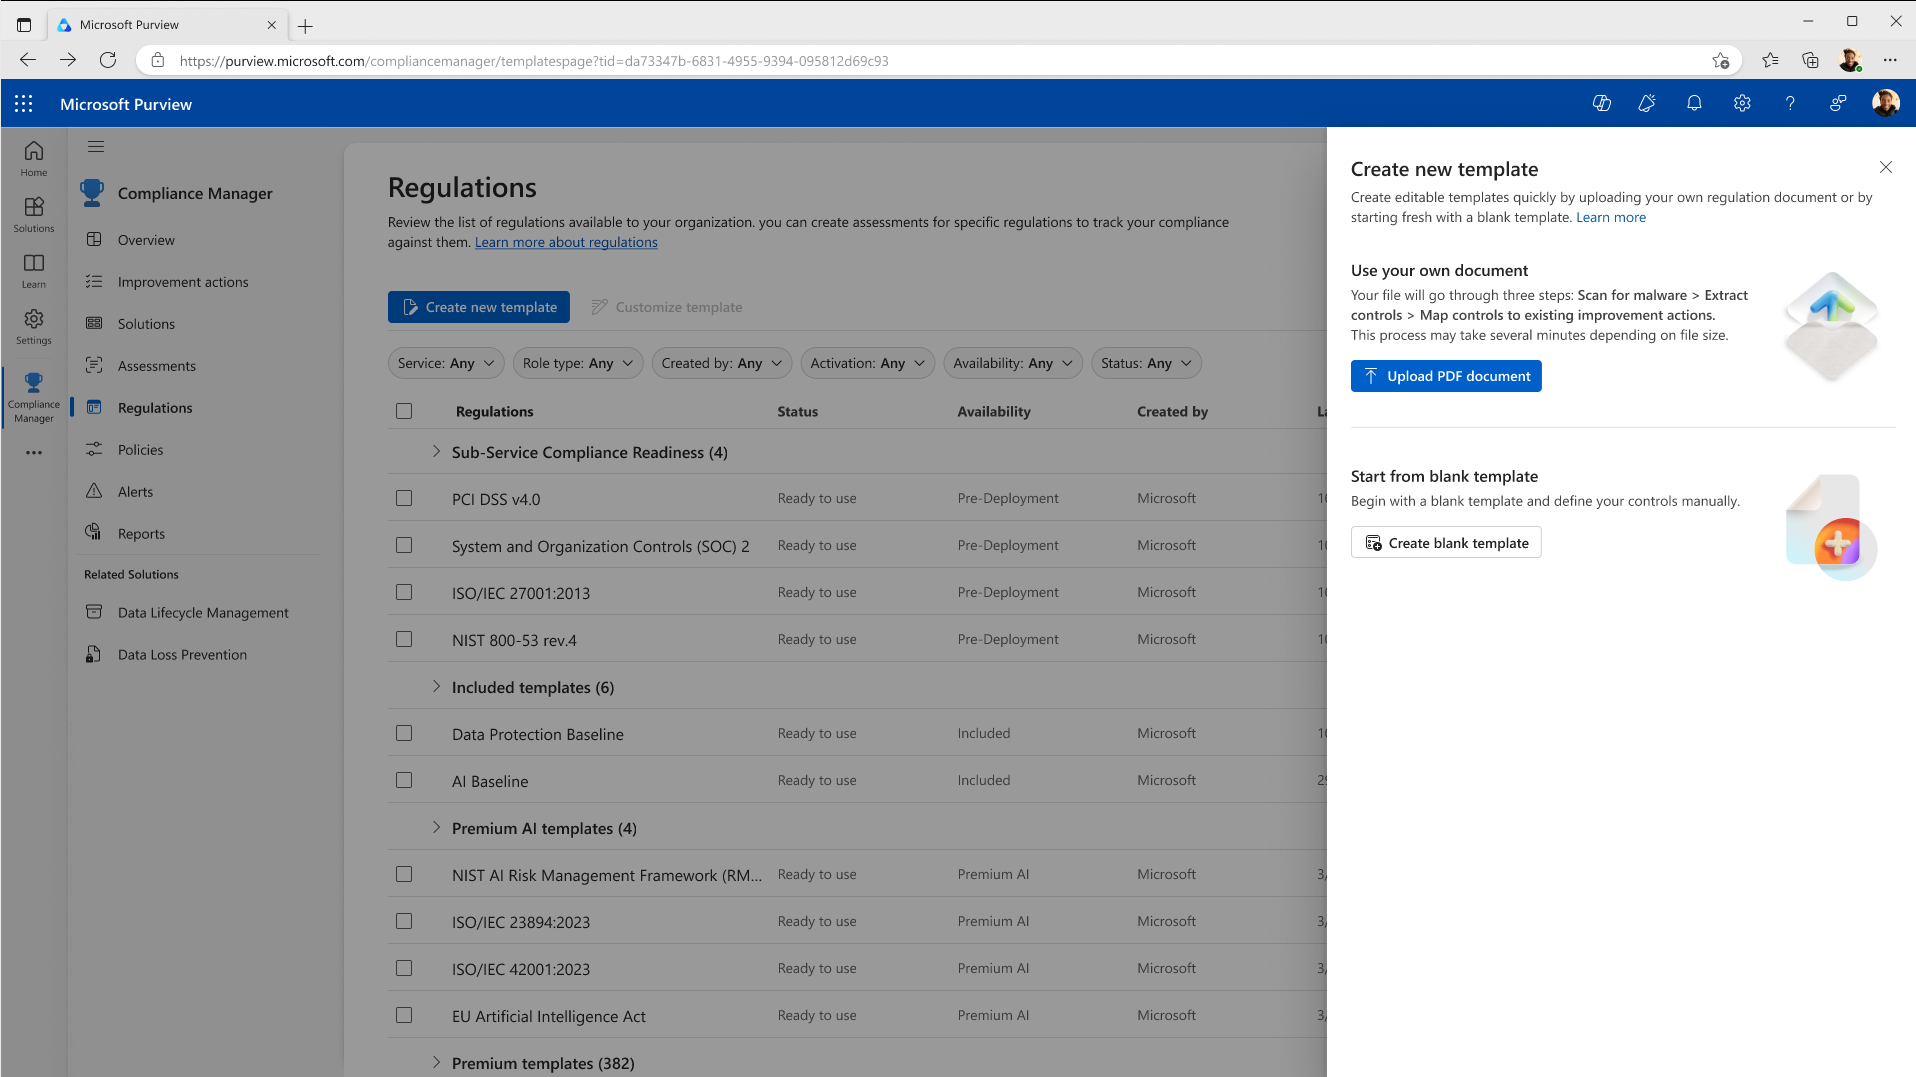The width and height of the screenshot is (1916, 1077).
Task: Open feedback icon in Purview header
Action: (1838, 103)
